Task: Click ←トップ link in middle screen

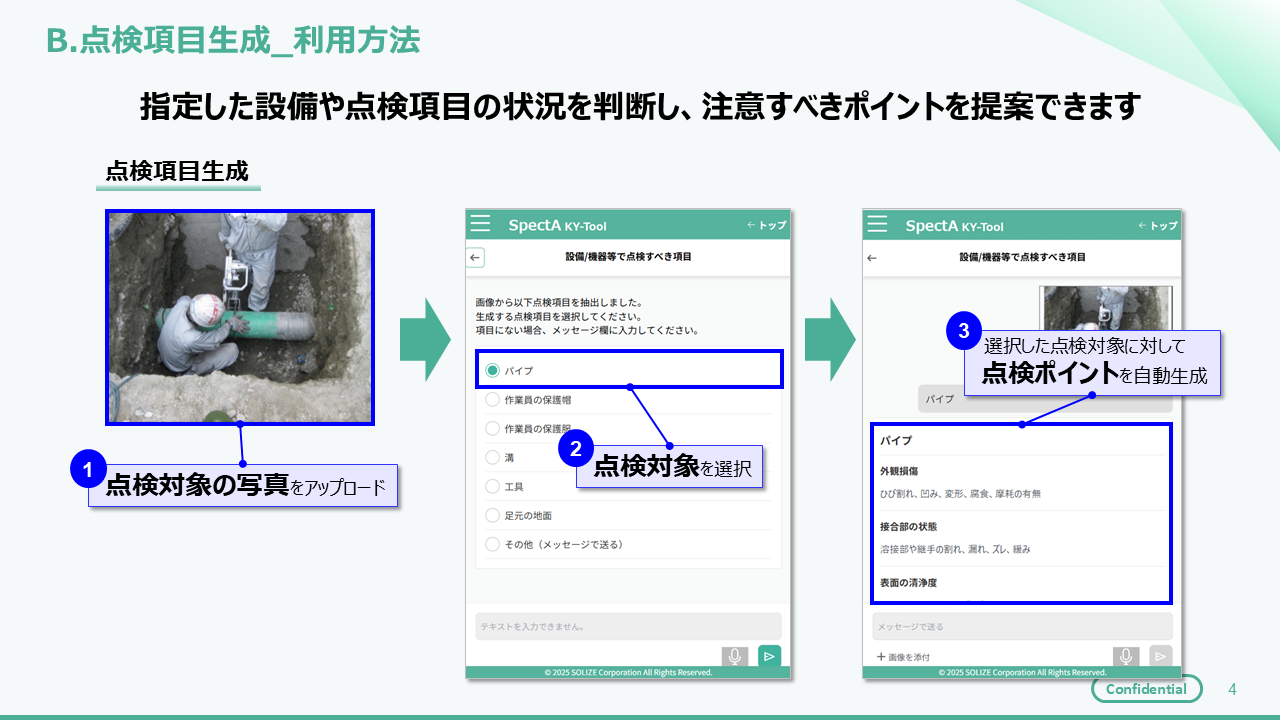Action: 766,225
